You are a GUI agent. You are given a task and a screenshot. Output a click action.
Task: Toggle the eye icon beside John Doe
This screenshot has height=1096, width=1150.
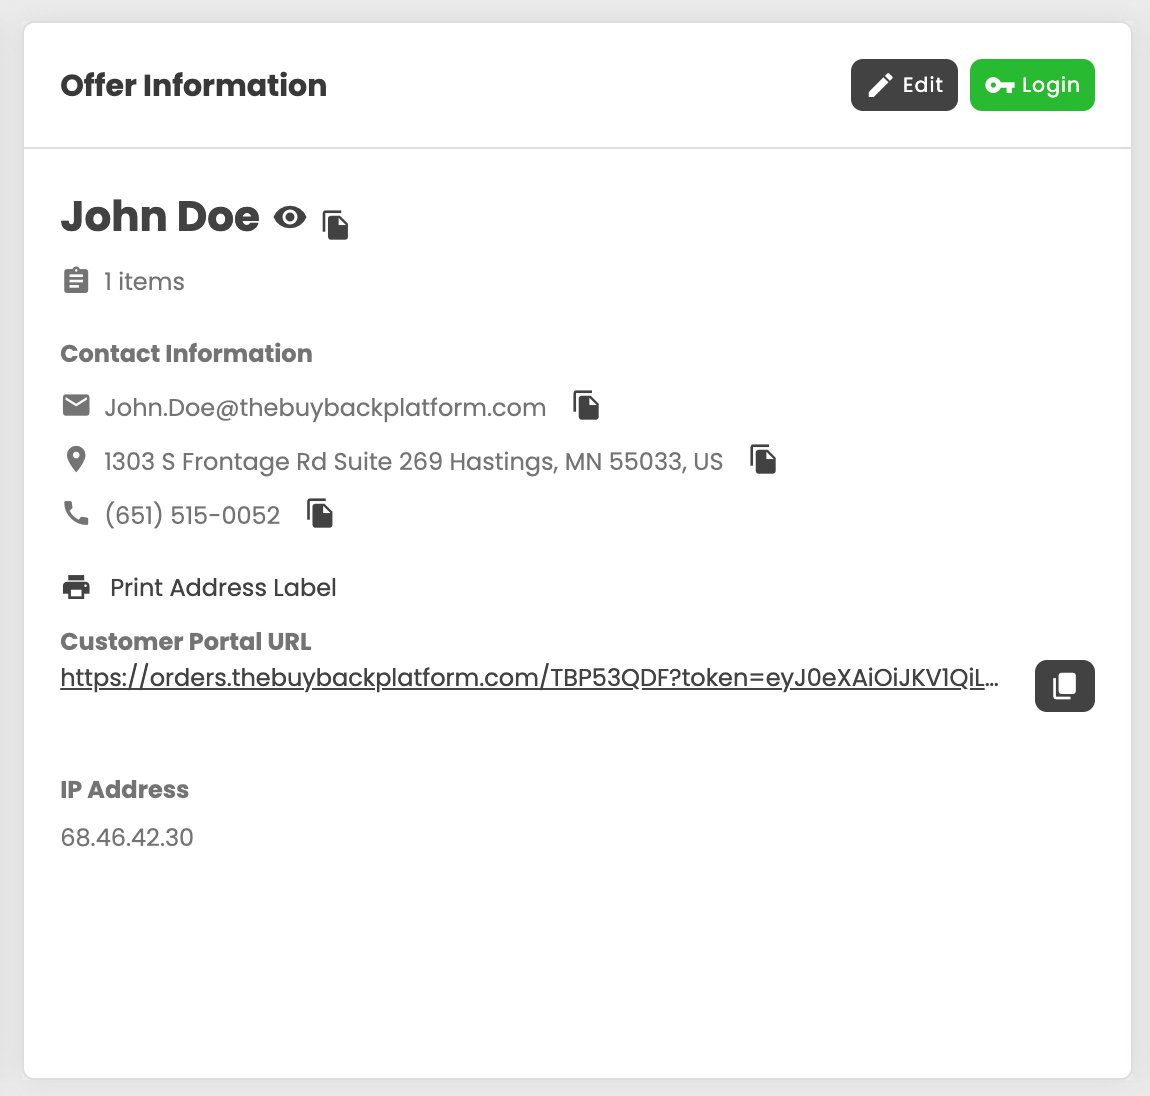tap(290, 218)
